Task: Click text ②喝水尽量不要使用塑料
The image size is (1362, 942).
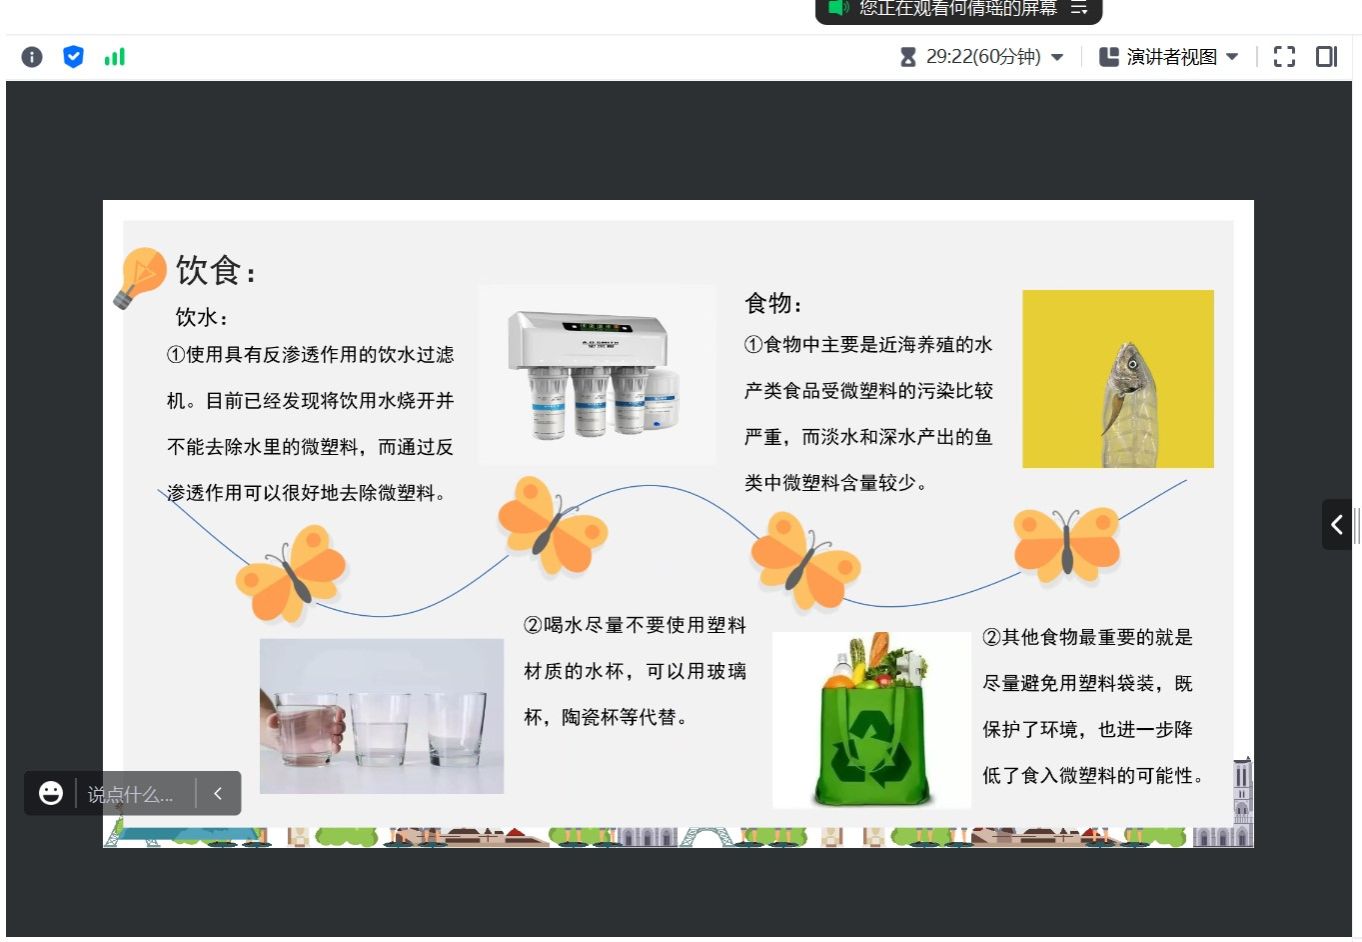Action: tap(635, 625)
